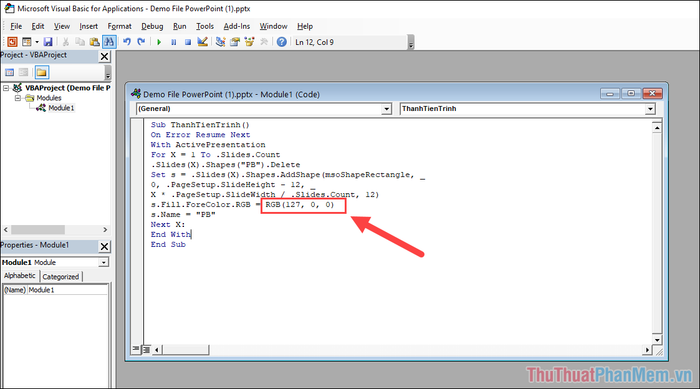This screenshot has width=700, height=389.
Task: Open the Edit menu
Action: pyautogui.click(x=38, y=26)
